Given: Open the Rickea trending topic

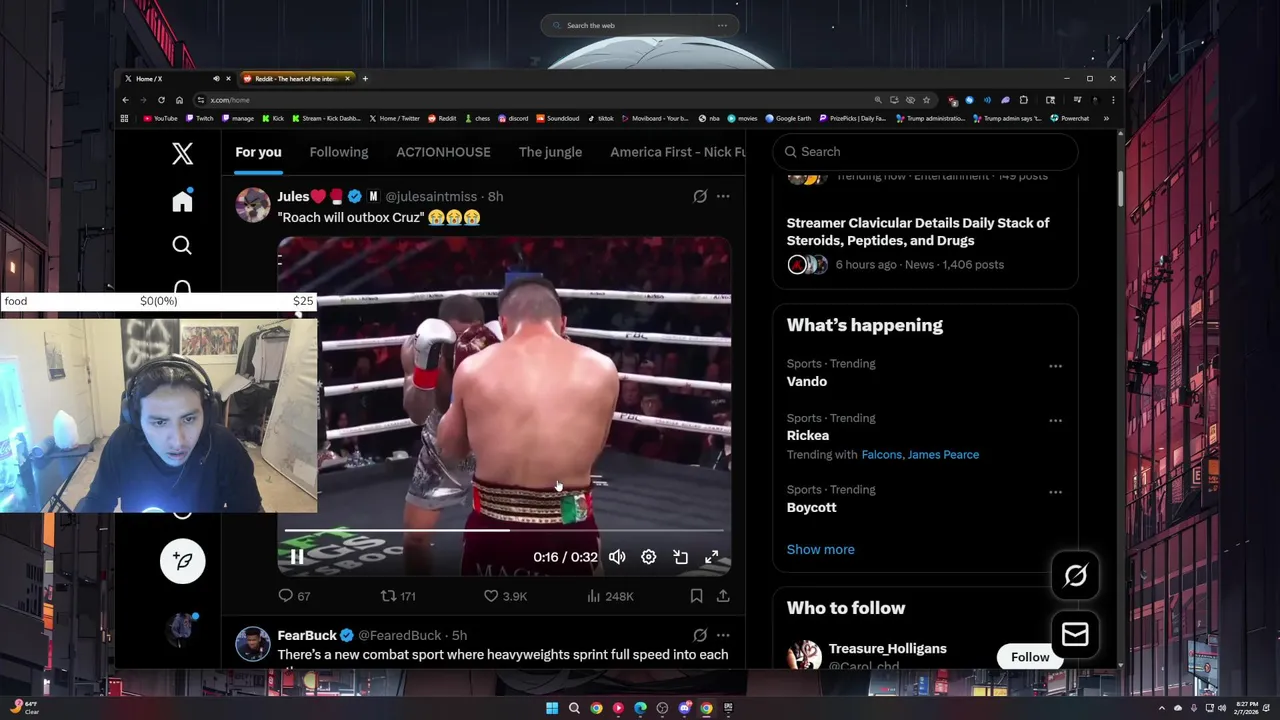Looking at the screenshot, I should point(807,435).
